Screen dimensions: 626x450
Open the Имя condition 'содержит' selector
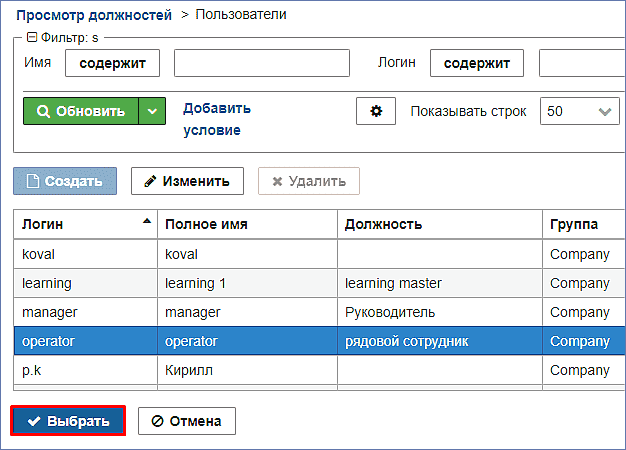click(113, 63)
